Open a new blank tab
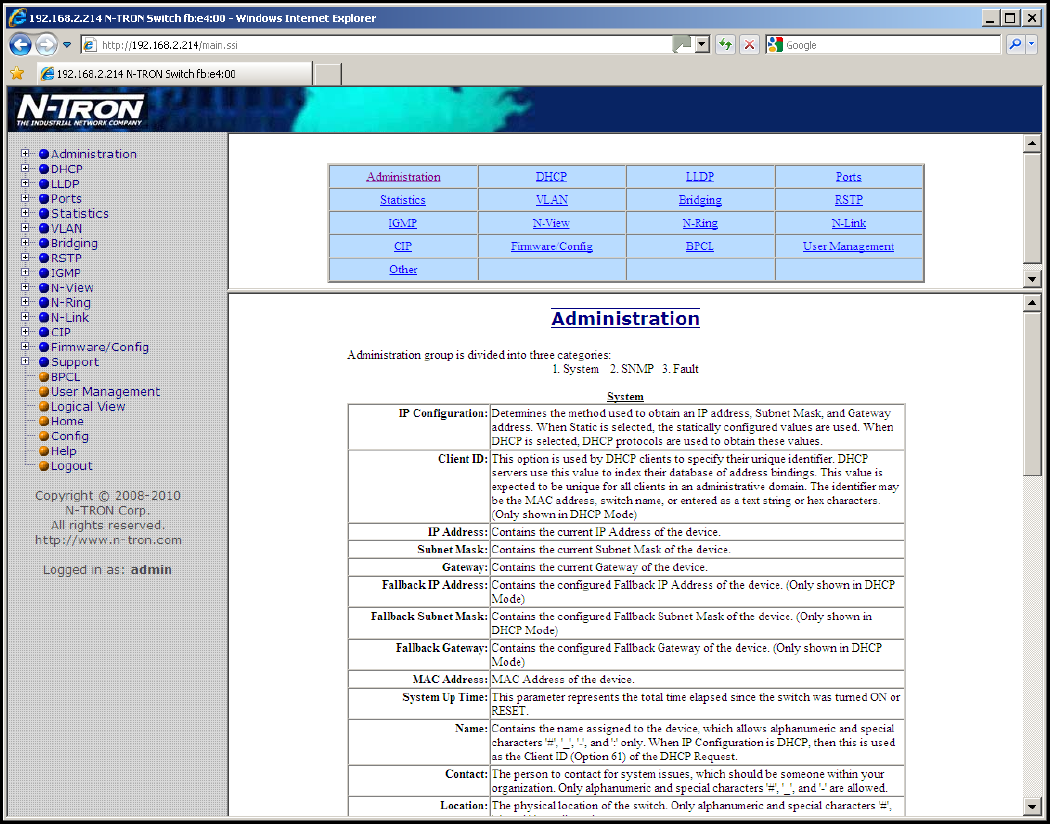The image size is (1050, 824). click(328, 74)
